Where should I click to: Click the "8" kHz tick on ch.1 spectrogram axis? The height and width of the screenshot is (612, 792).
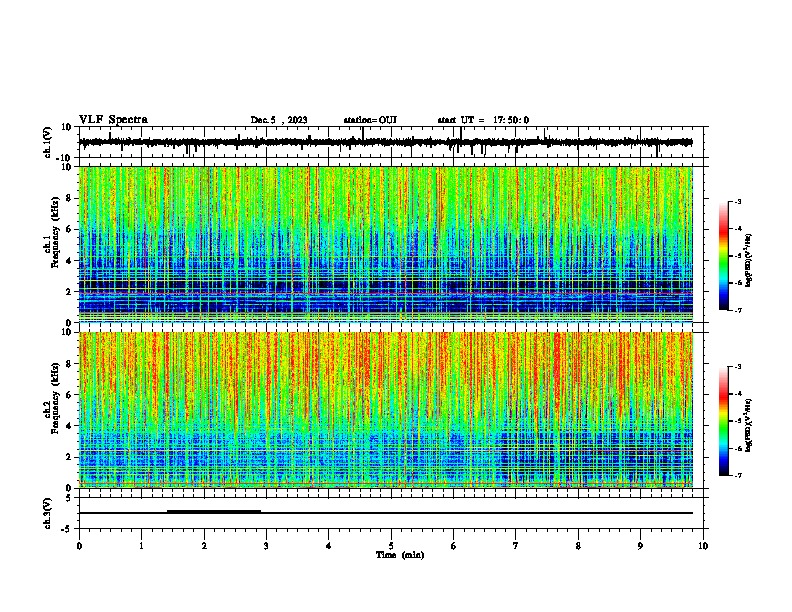70,198
